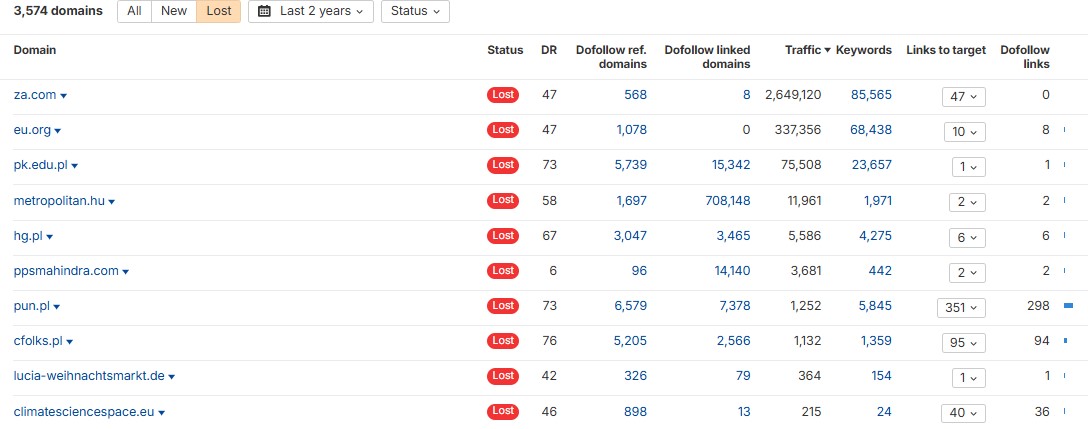
Task: Sort by DR column header
Action: pyautogui.click(x=549, y=50)
